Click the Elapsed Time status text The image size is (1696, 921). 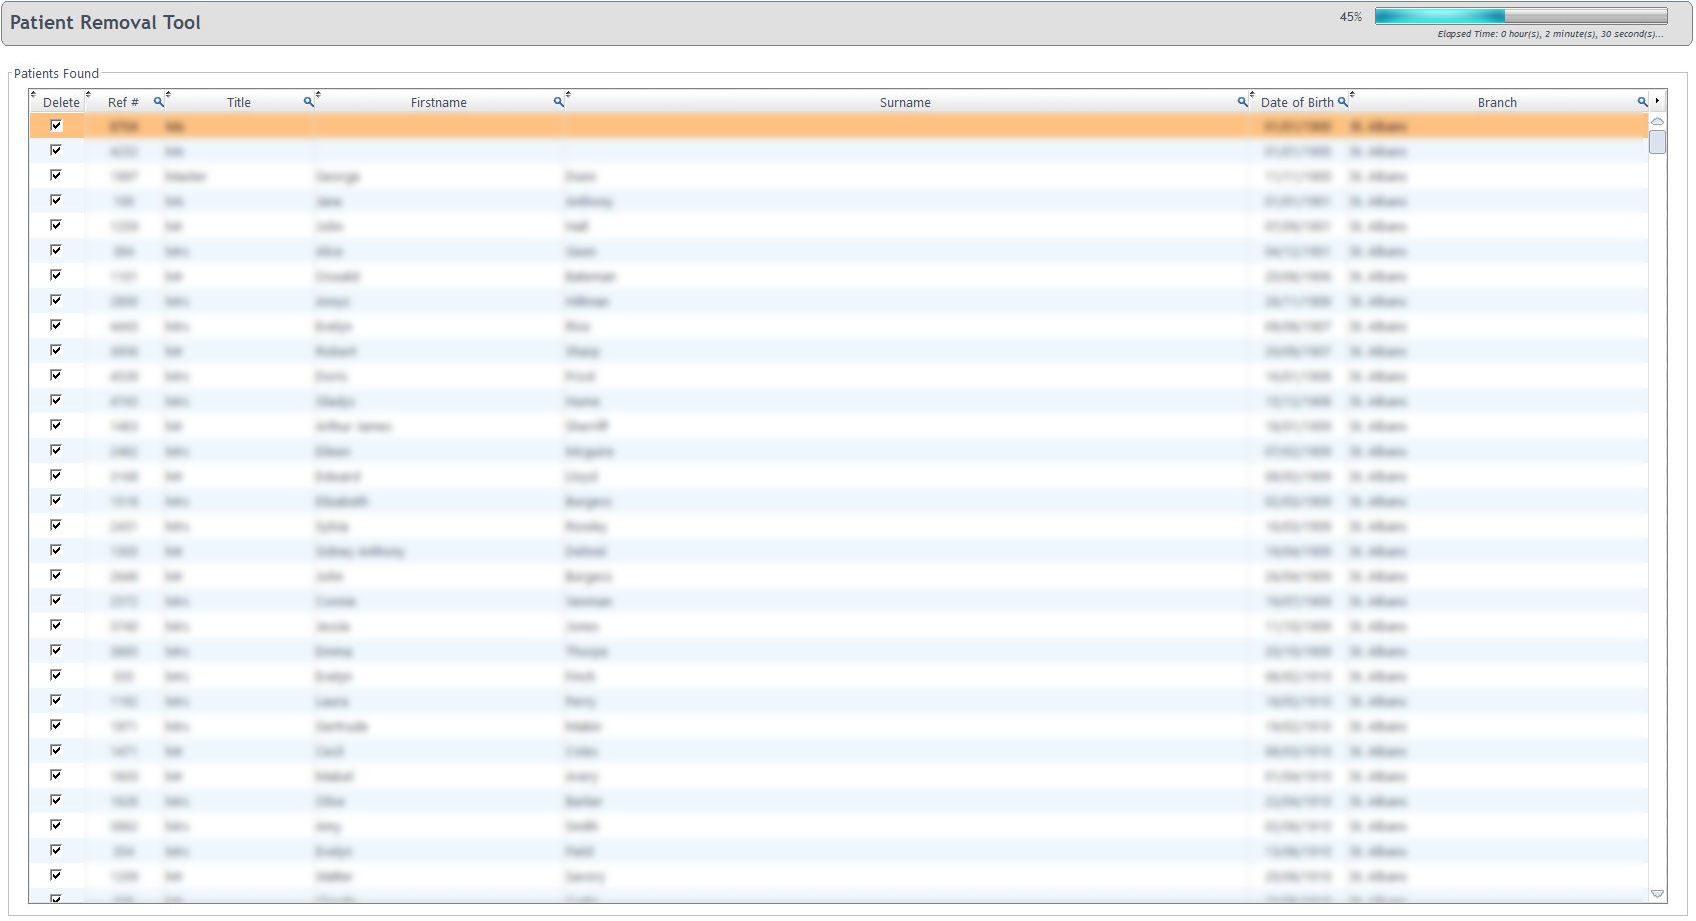coord(1550,34)
